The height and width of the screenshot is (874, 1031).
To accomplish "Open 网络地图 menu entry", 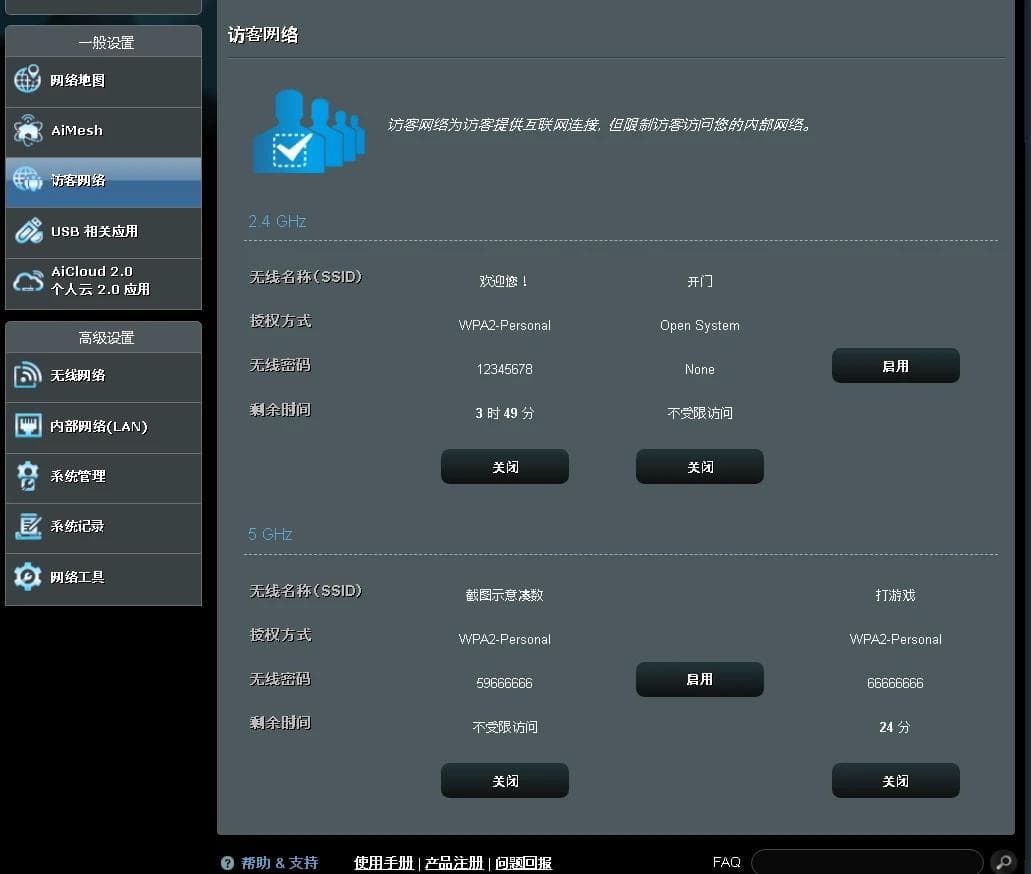I will (x=103, y=82).
